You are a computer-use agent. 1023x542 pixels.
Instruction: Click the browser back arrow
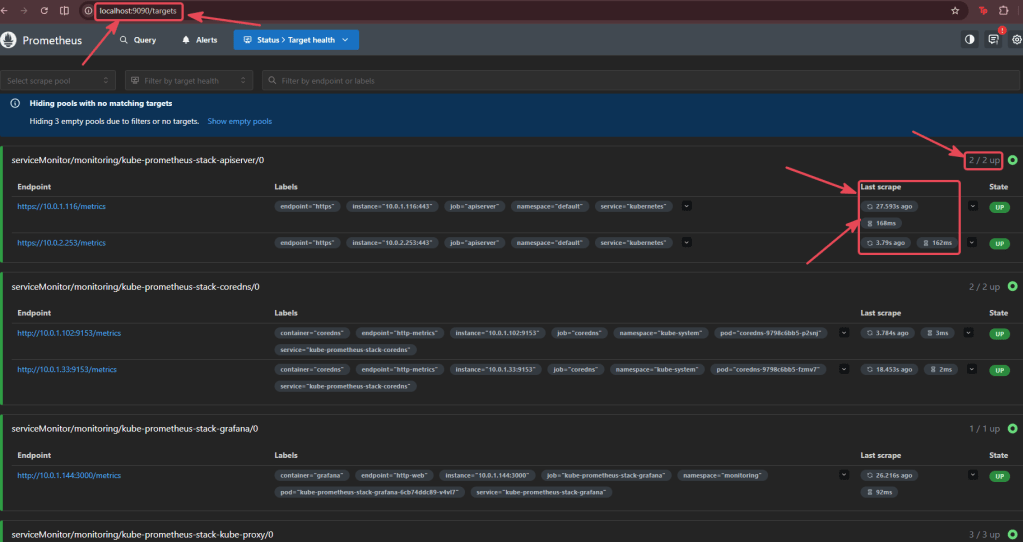pos(5,10)
